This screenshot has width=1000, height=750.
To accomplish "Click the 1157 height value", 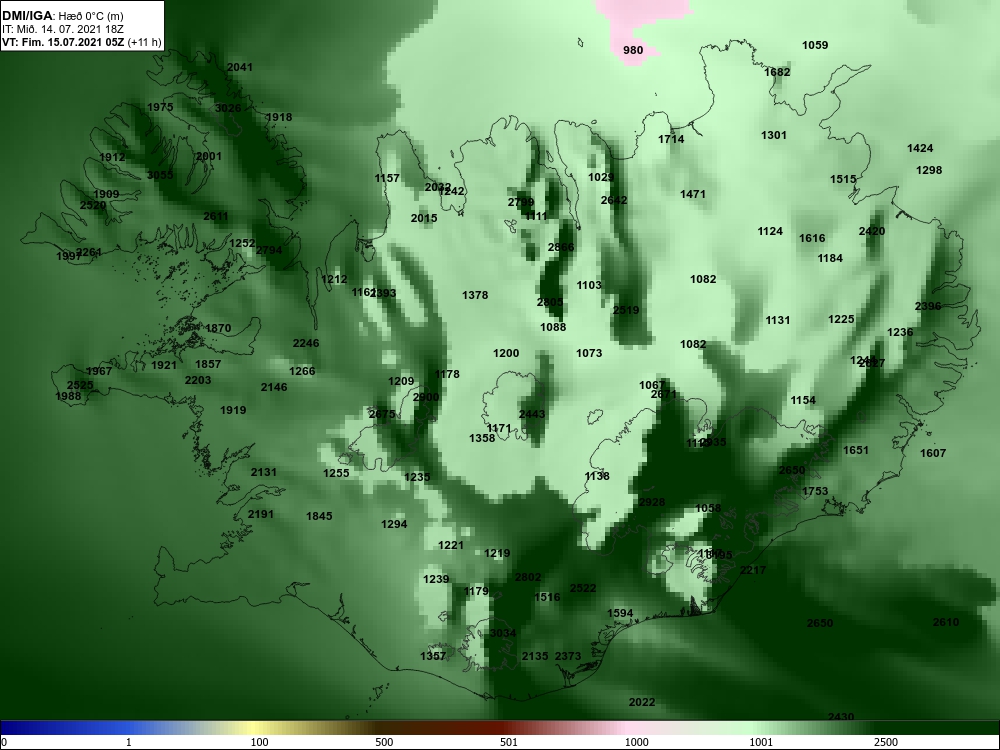I will click(x=387, y=179).
